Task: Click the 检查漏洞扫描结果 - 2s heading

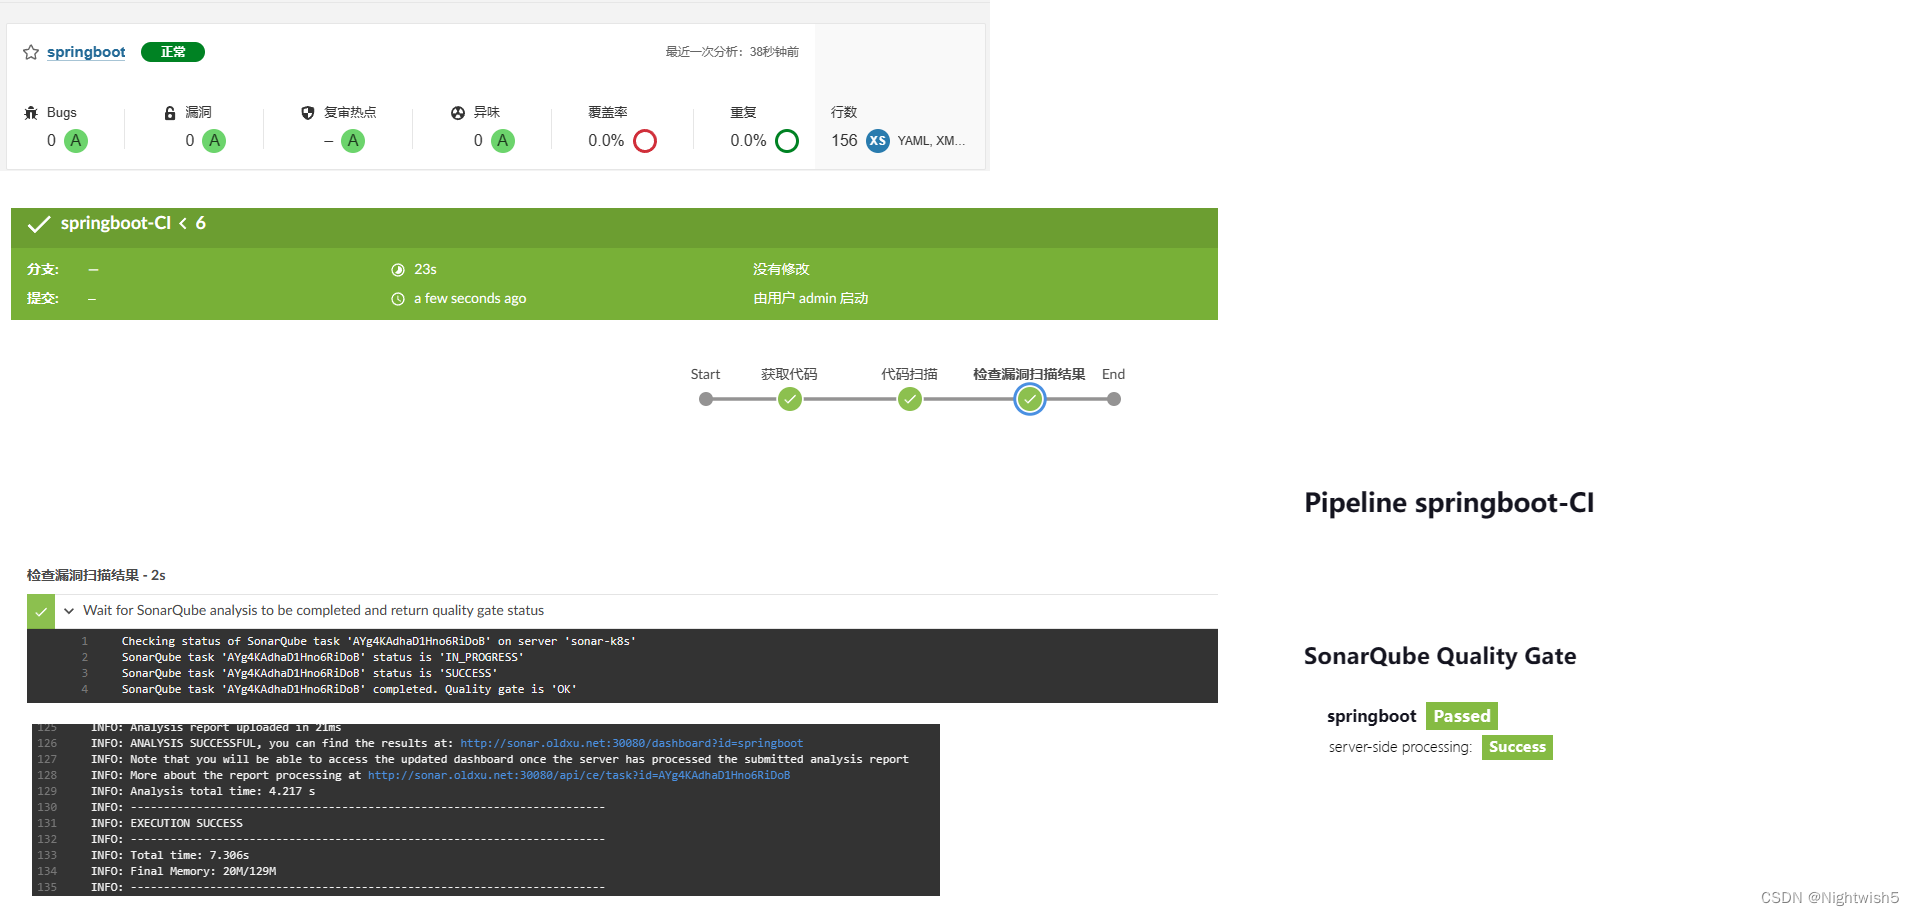Action: pos(96,575)
